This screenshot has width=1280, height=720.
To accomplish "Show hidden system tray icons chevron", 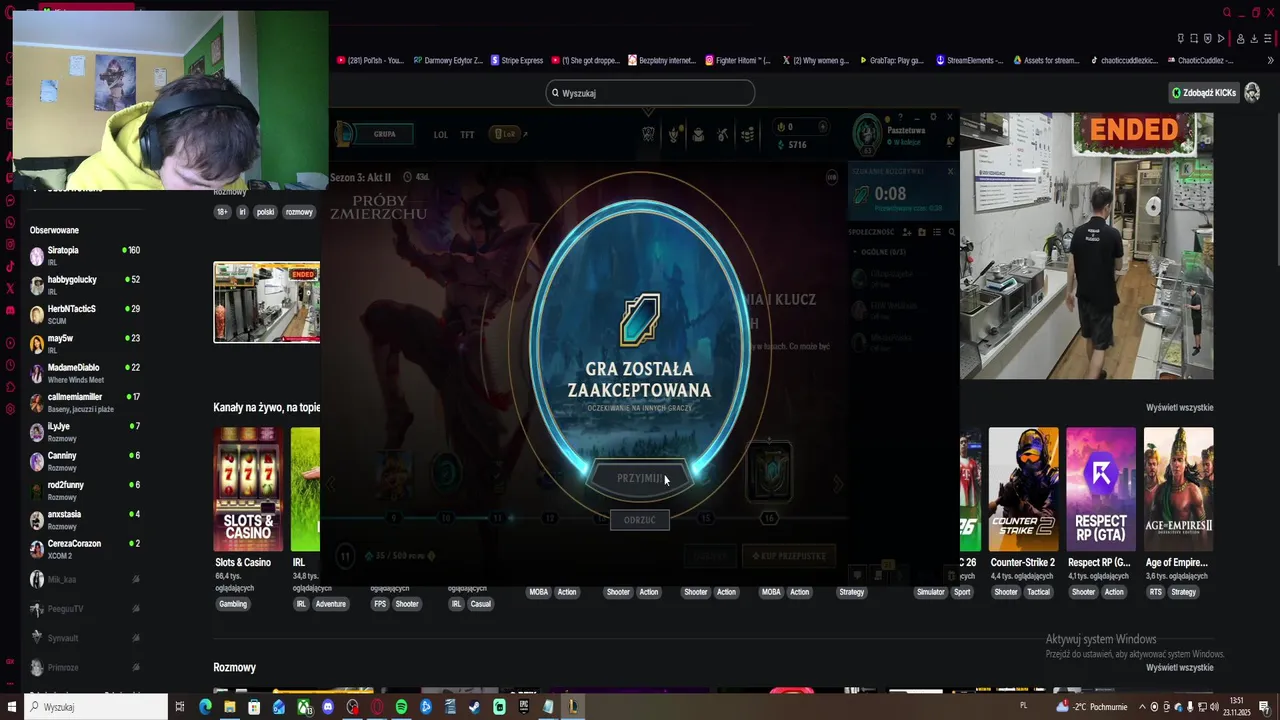I will coord(1143,707).
